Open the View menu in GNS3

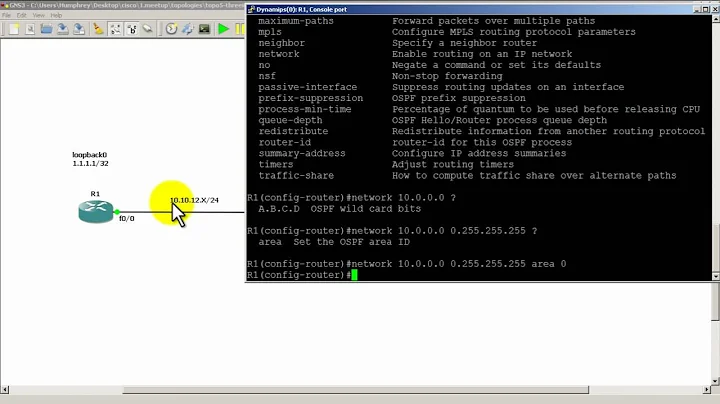(39, 15)
